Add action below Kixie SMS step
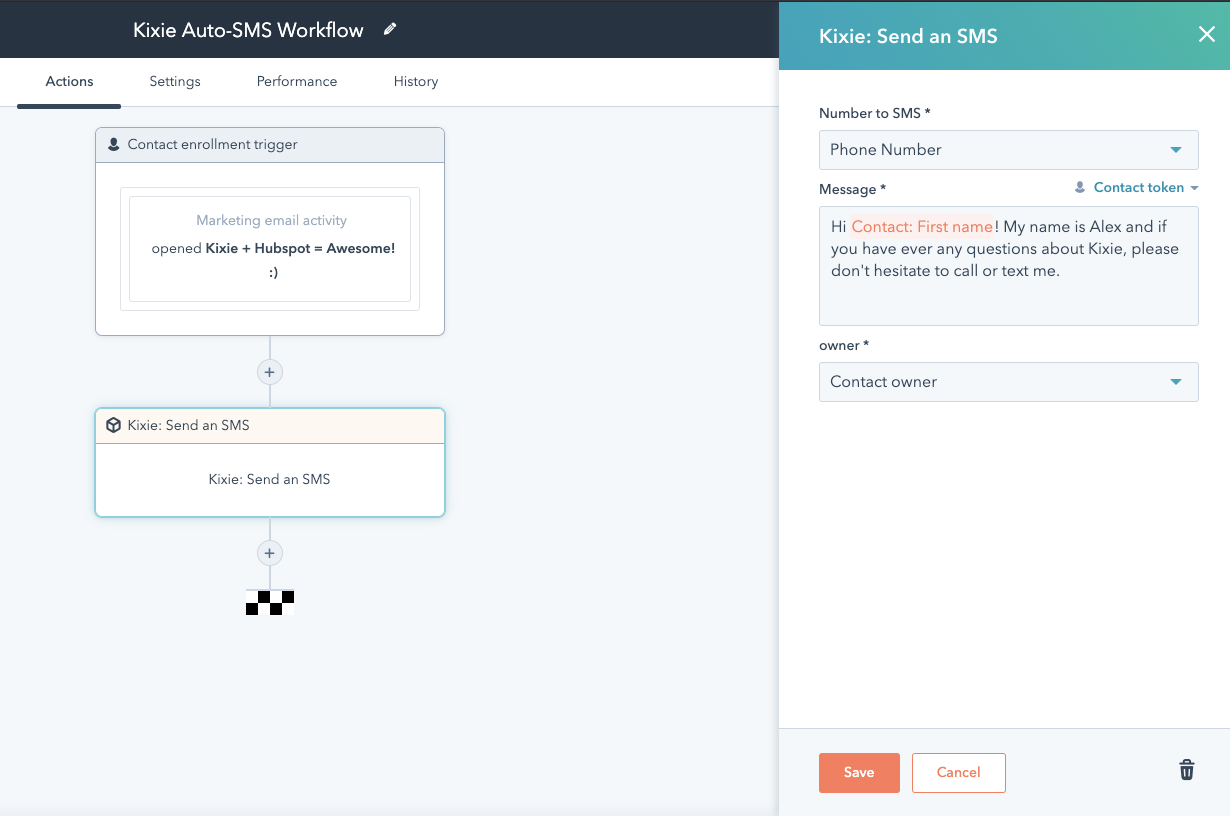This screenshot has width=1230, height=816. pyautogui.click(x=269, y=553)
